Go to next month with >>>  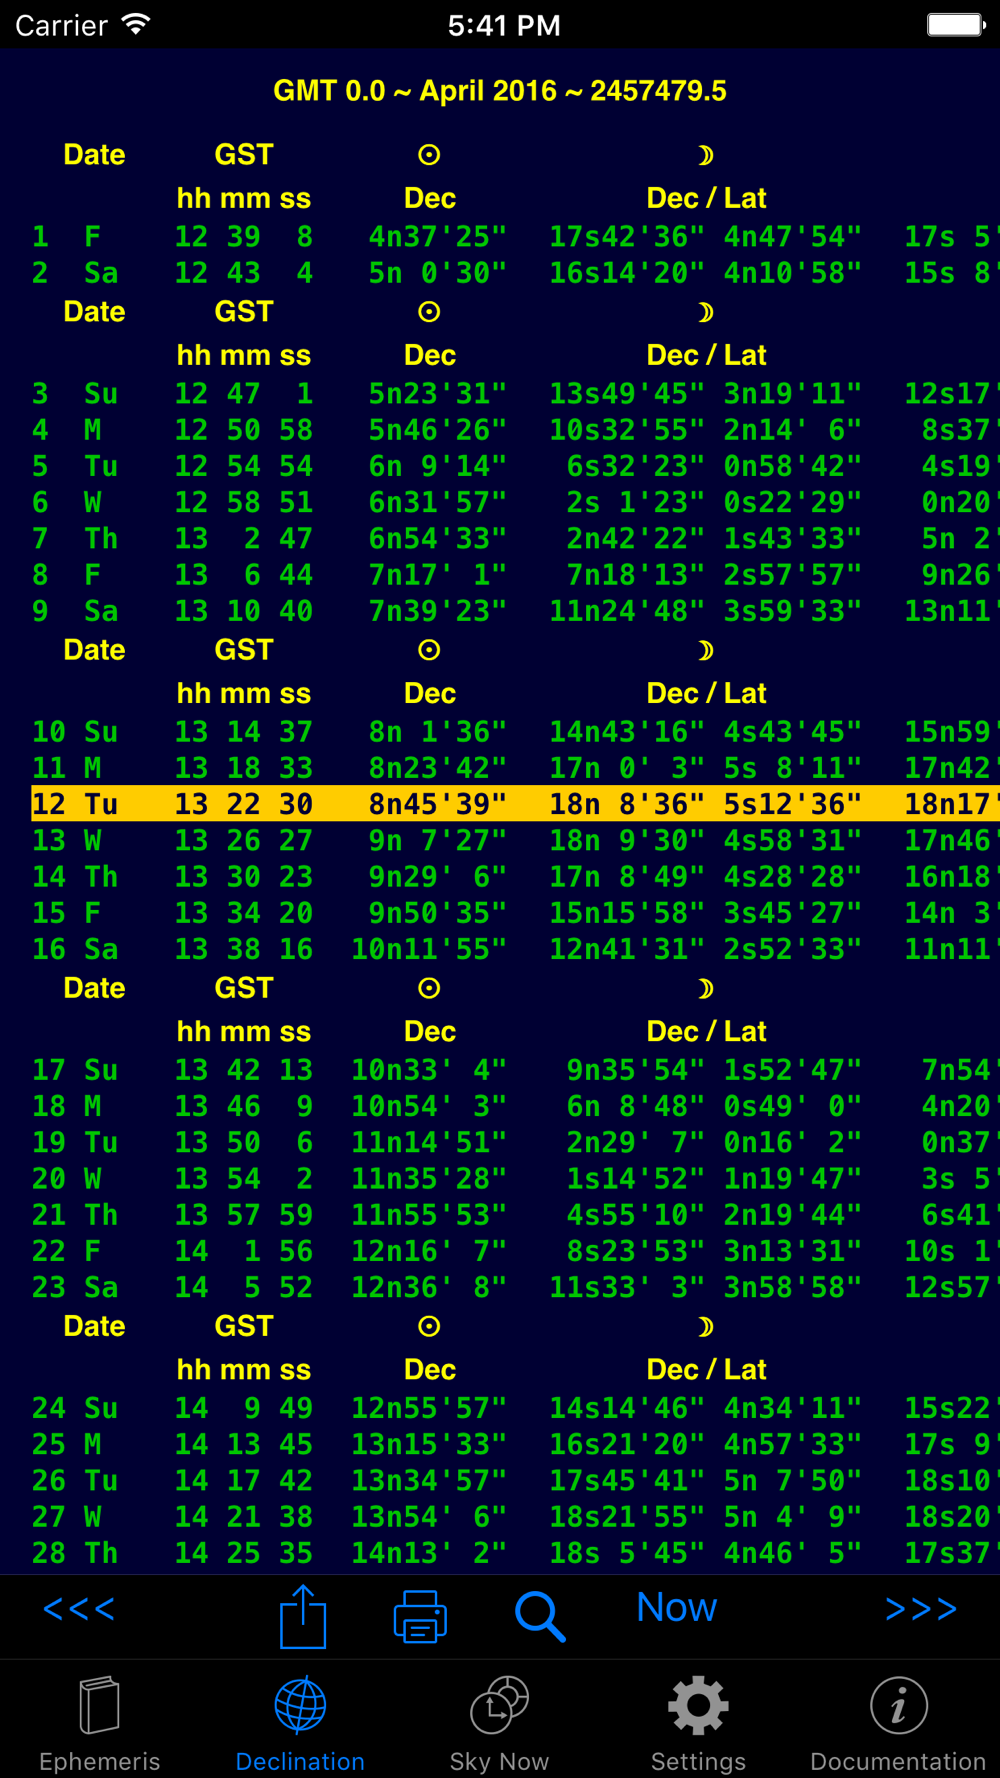pyautogui.click(x=921, y=1608)
